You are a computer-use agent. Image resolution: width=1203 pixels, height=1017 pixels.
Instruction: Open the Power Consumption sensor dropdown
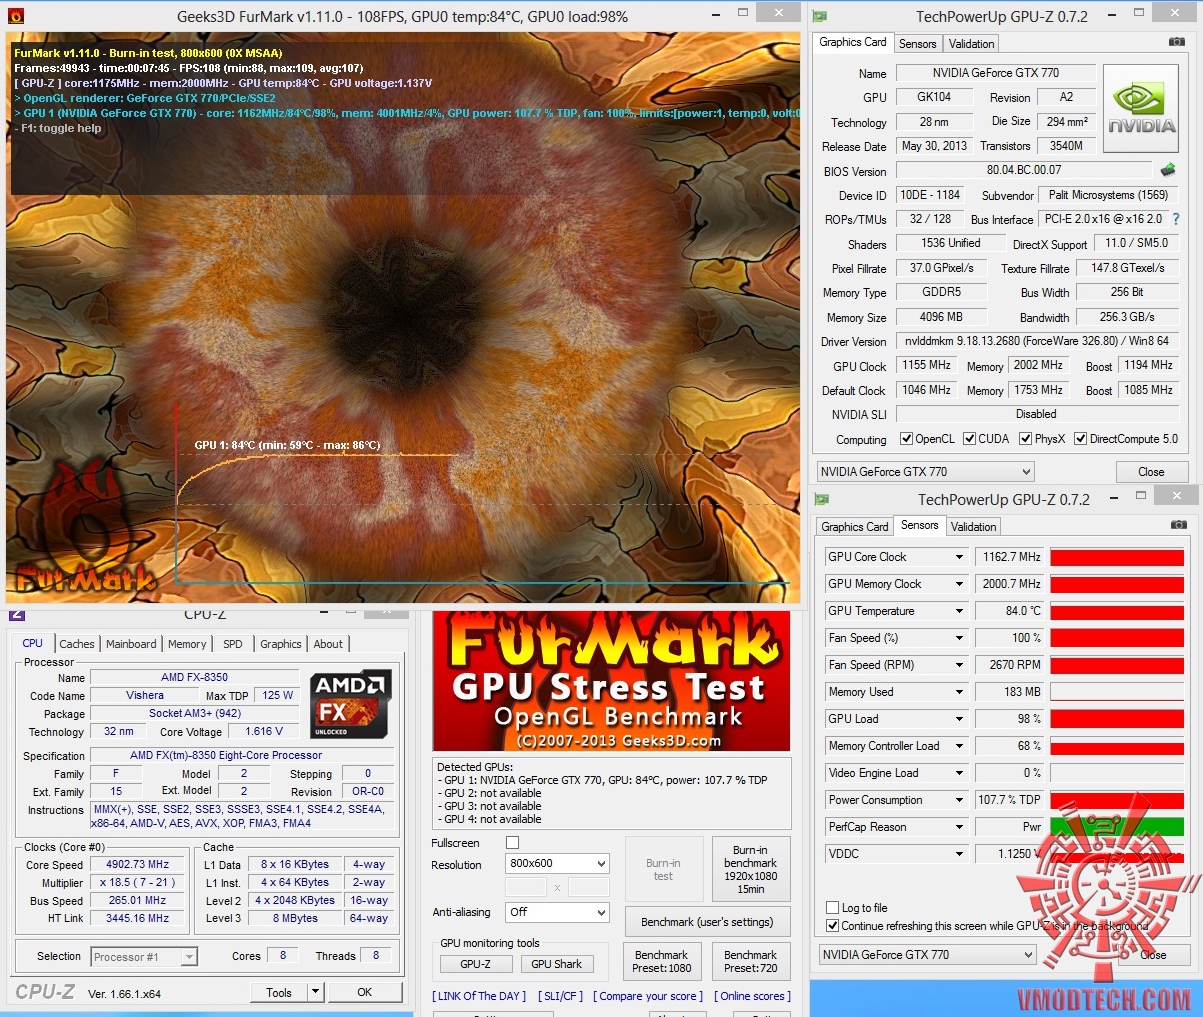[x=959, y=800]
